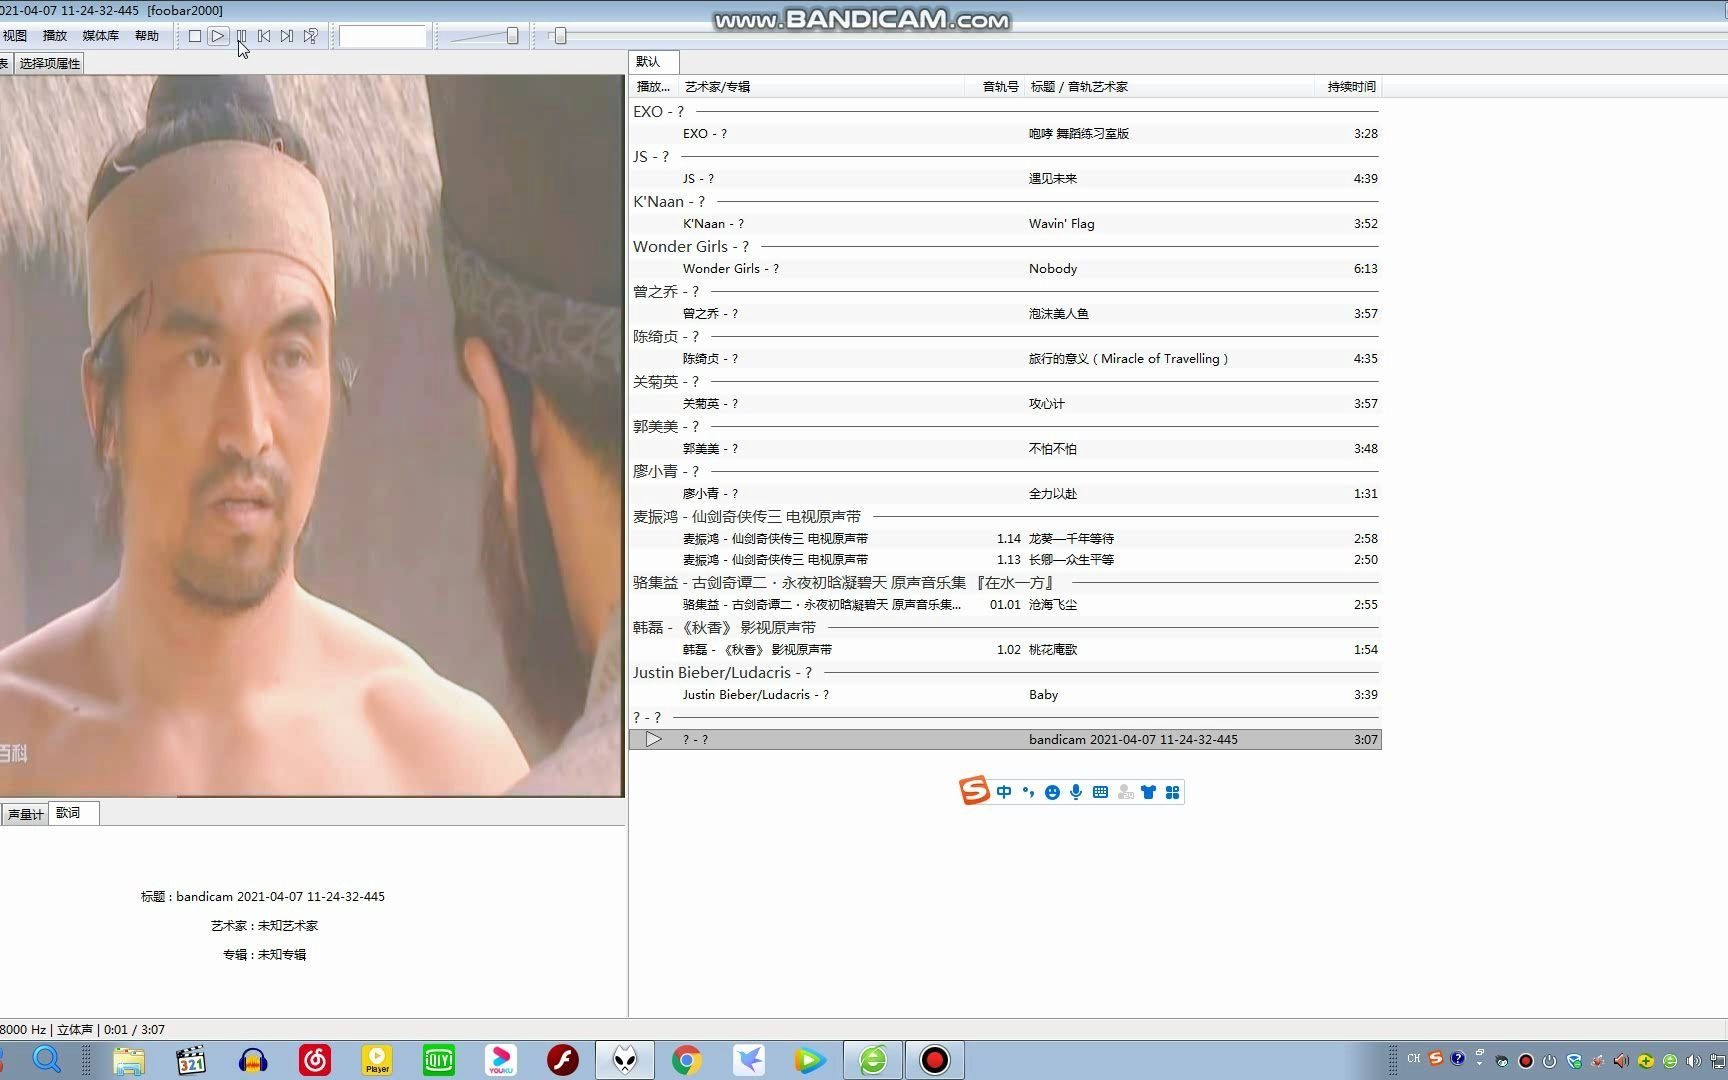Open soft keyboard on Sogou IME bar
The height and width of the screenshot is (1080, 1728).
coord(1100,792)
